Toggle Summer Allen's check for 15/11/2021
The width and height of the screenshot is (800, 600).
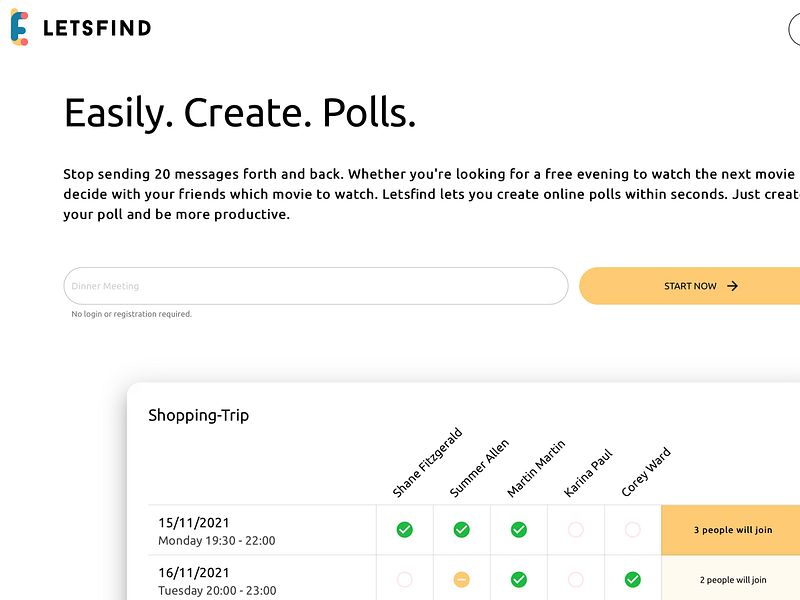462,530
